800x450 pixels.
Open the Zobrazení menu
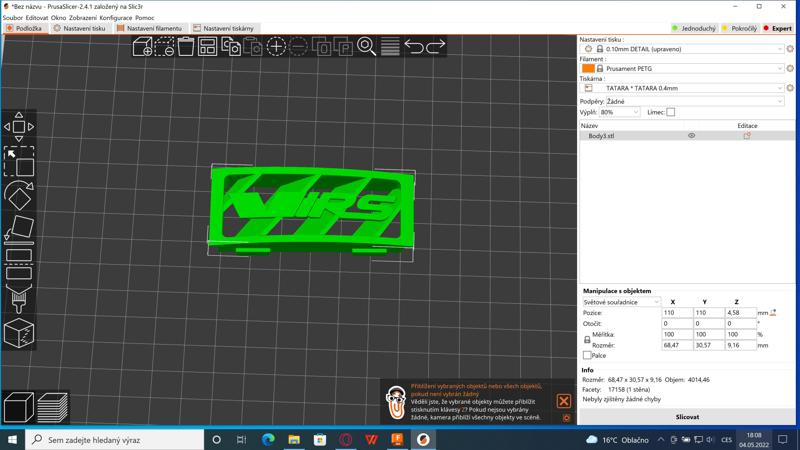pyautogui.click(x=83, y=17)
